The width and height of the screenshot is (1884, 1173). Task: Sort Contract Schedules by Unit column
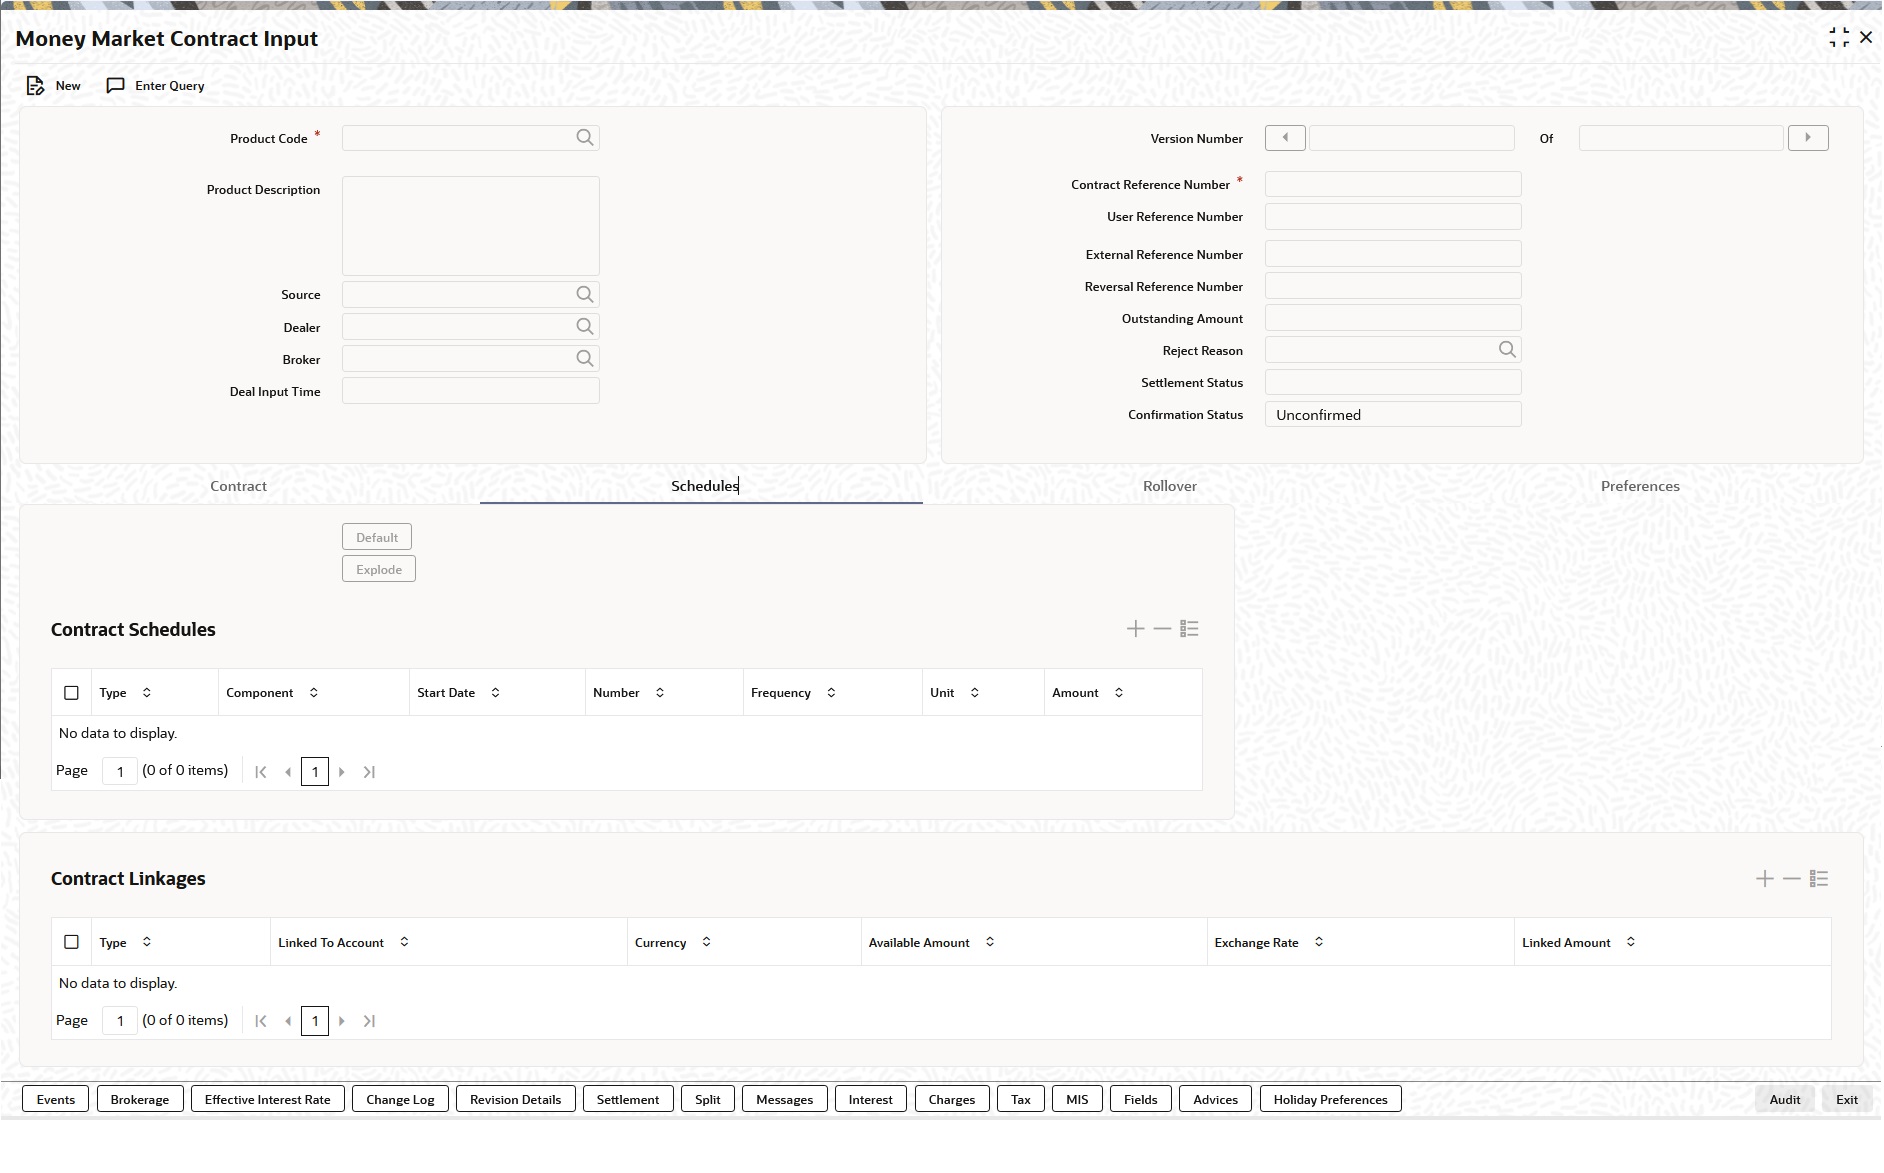tap(975, 693)
